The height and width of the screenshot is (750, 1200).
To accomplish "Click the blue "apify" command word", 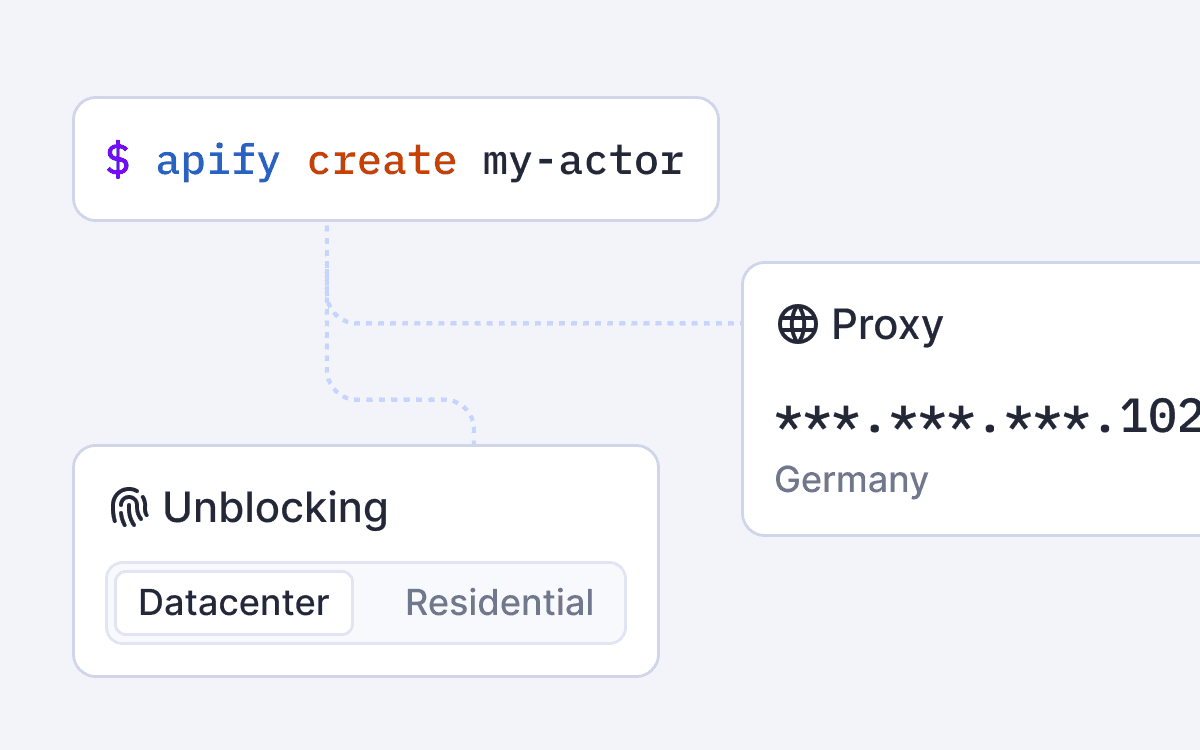I will pyautogui.click(x=218, y=160).
